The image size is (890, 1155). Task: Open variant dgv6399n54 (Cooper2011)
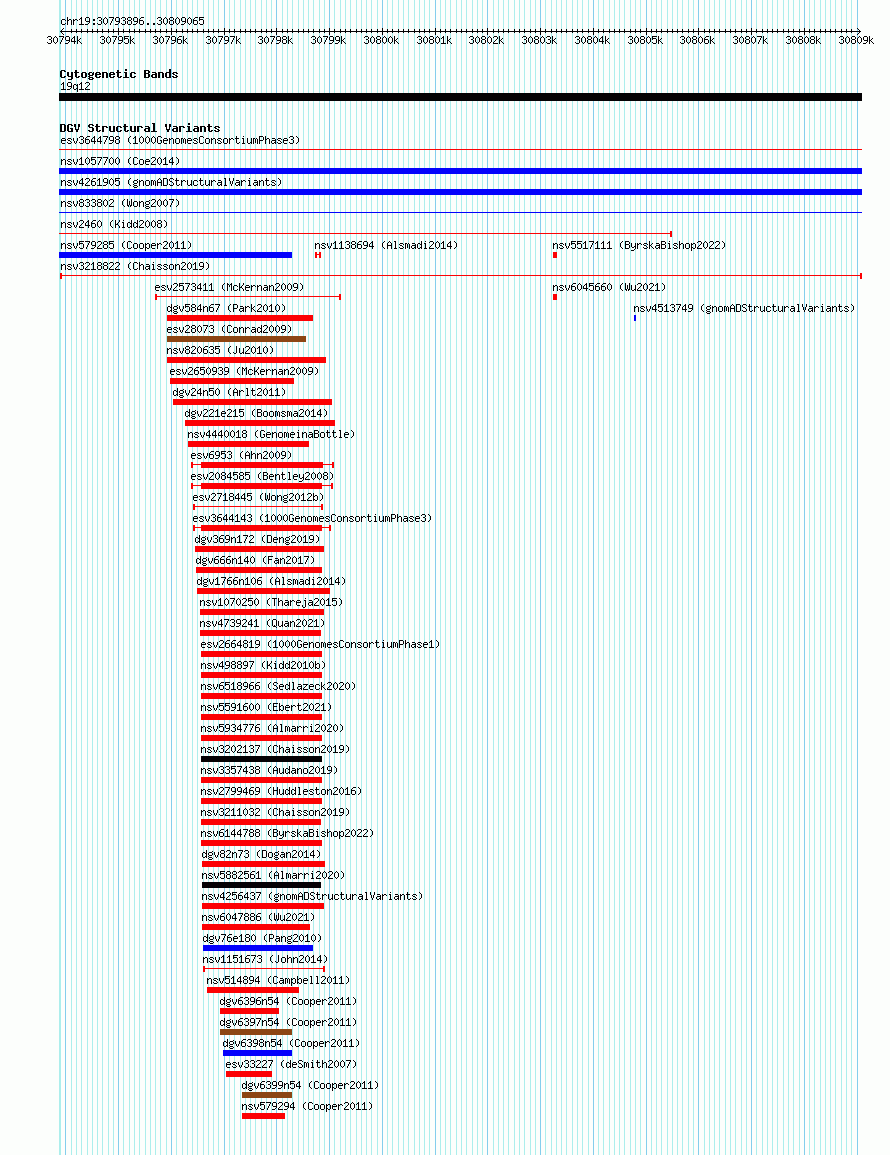tap(310, 1085)
